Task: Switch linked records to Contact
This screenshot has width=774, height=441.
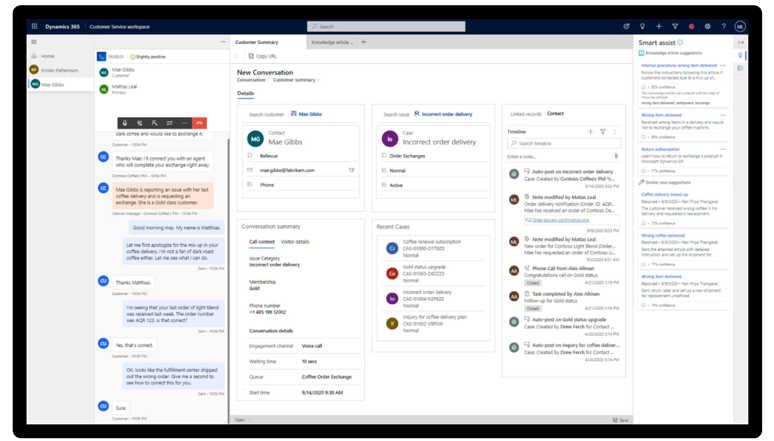Action: pyautogui.click(x=555, y=114)
